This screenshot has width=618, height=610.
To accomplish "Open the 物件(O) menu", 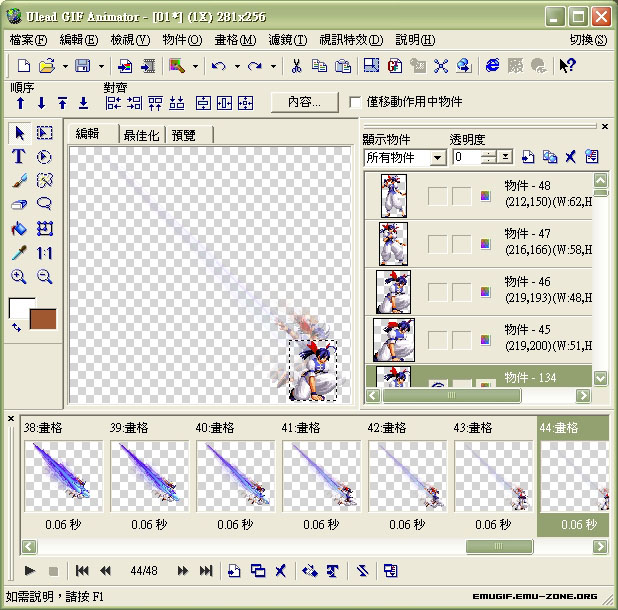I will click(182, 40).
